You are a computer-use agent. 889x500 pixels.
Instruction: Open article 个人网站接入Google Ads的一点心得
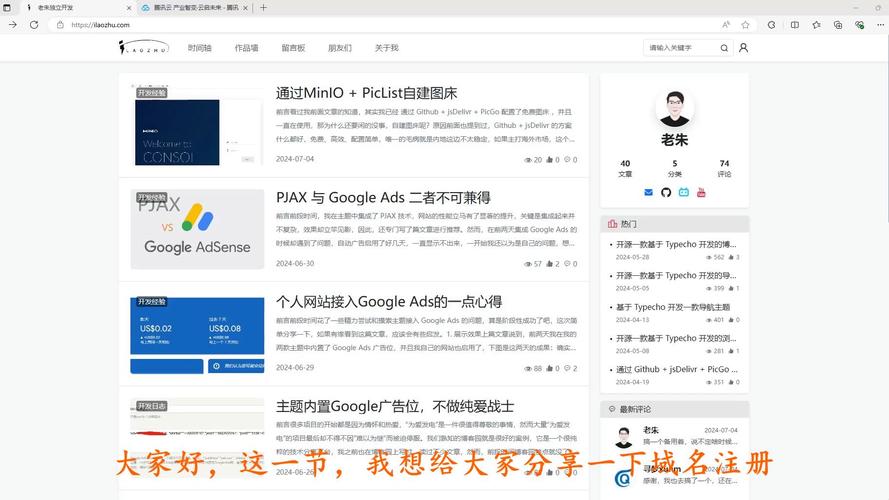coord(389,302)
